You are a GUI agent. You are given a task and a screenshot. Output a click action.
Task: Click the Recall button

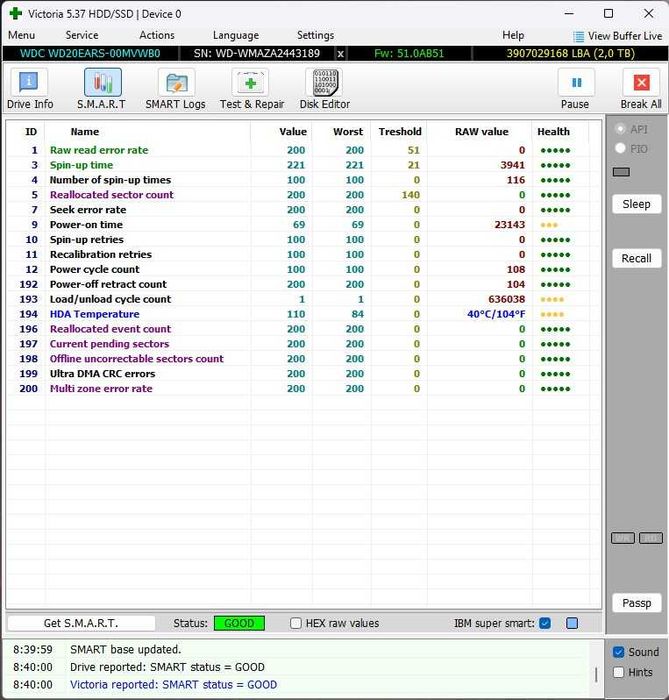tap(636, 258)
